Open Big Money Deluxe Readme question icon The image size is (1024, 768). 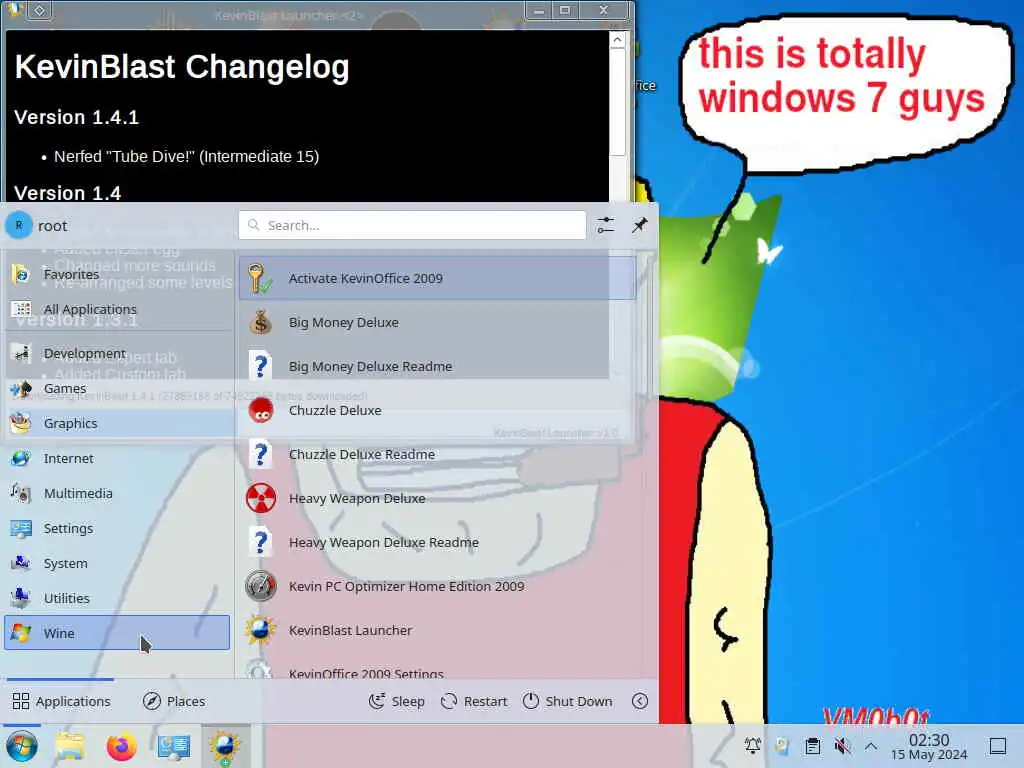[x=261, y=366]
